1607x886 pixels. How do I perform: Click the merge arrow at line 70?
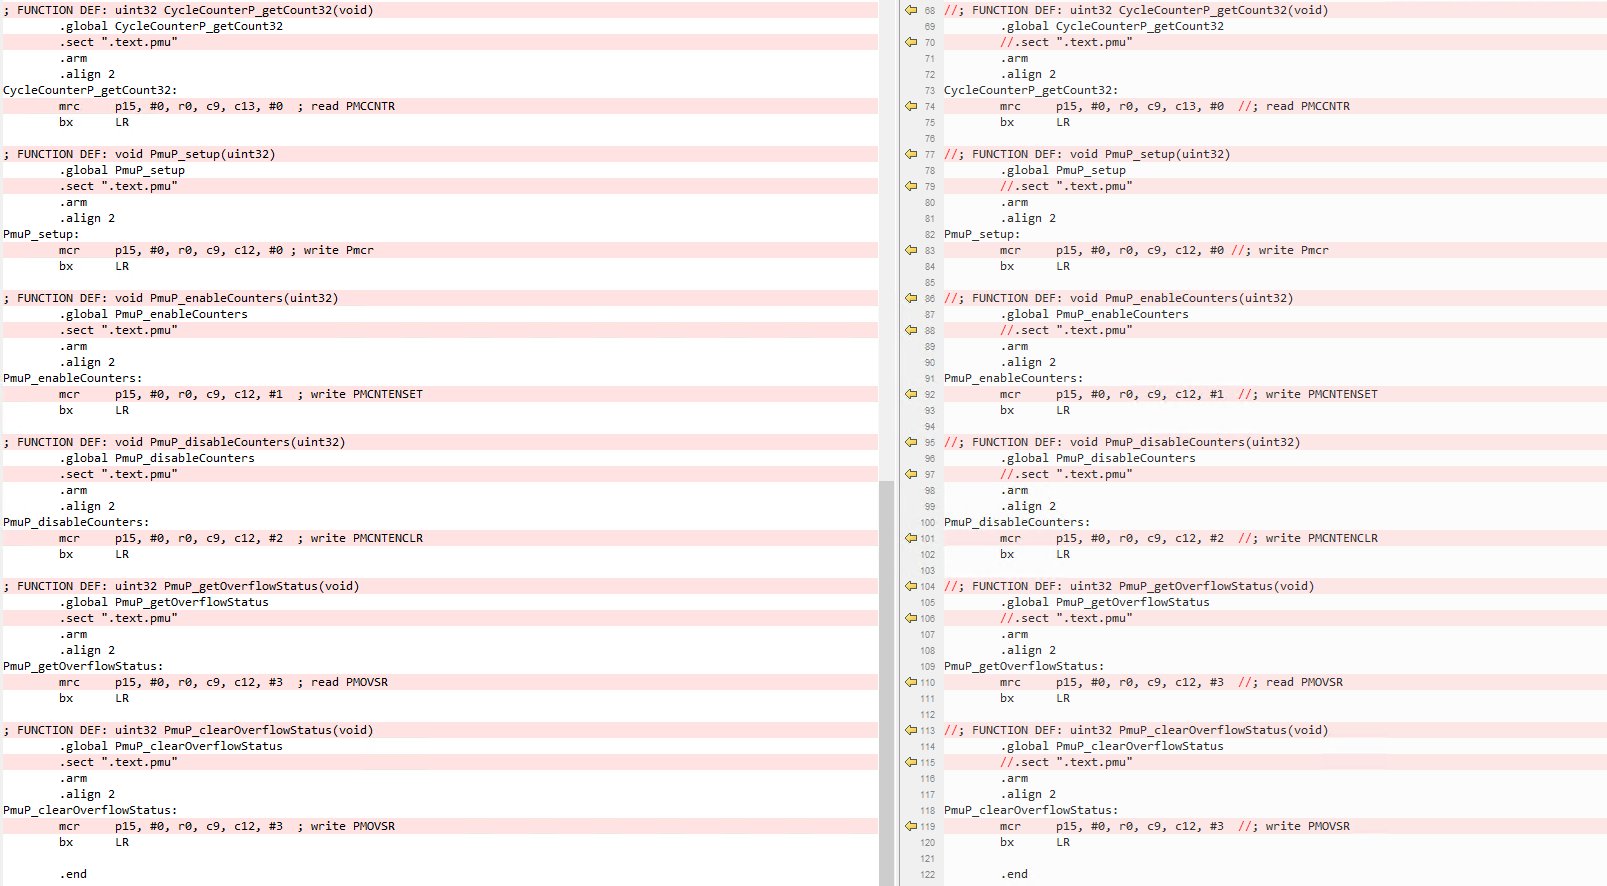coord(911,42)
